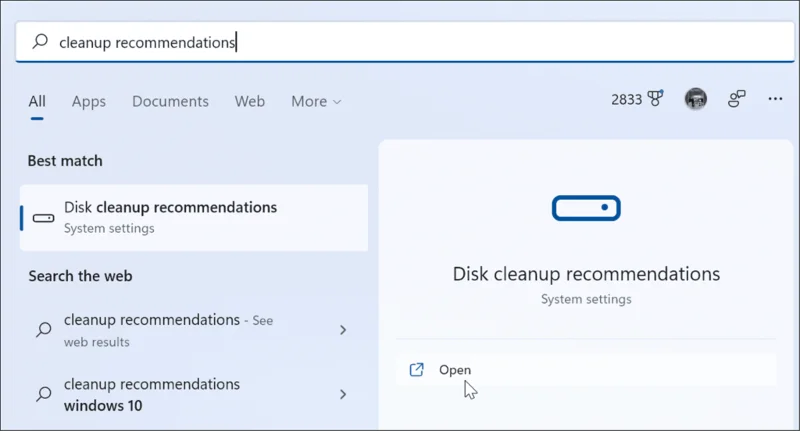This screenshot has width=800, height=431.
Task: Click search icon beside 'See web results' suggestion
Action: pos(44,329)
